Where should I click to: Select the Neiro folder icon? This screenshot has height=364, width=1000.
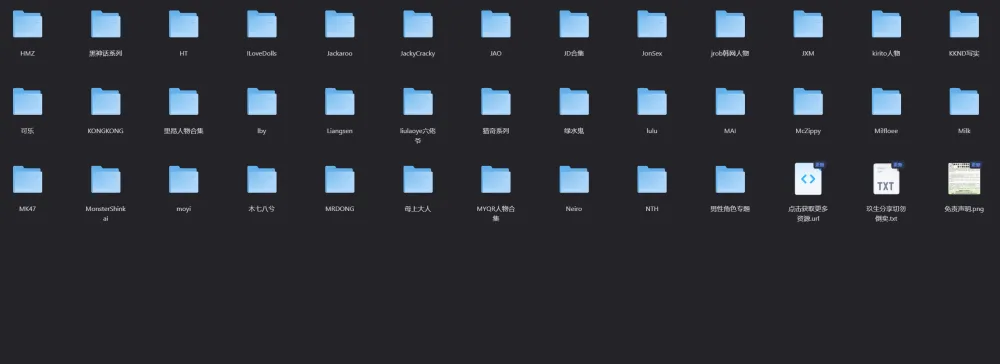coord(574,180)
